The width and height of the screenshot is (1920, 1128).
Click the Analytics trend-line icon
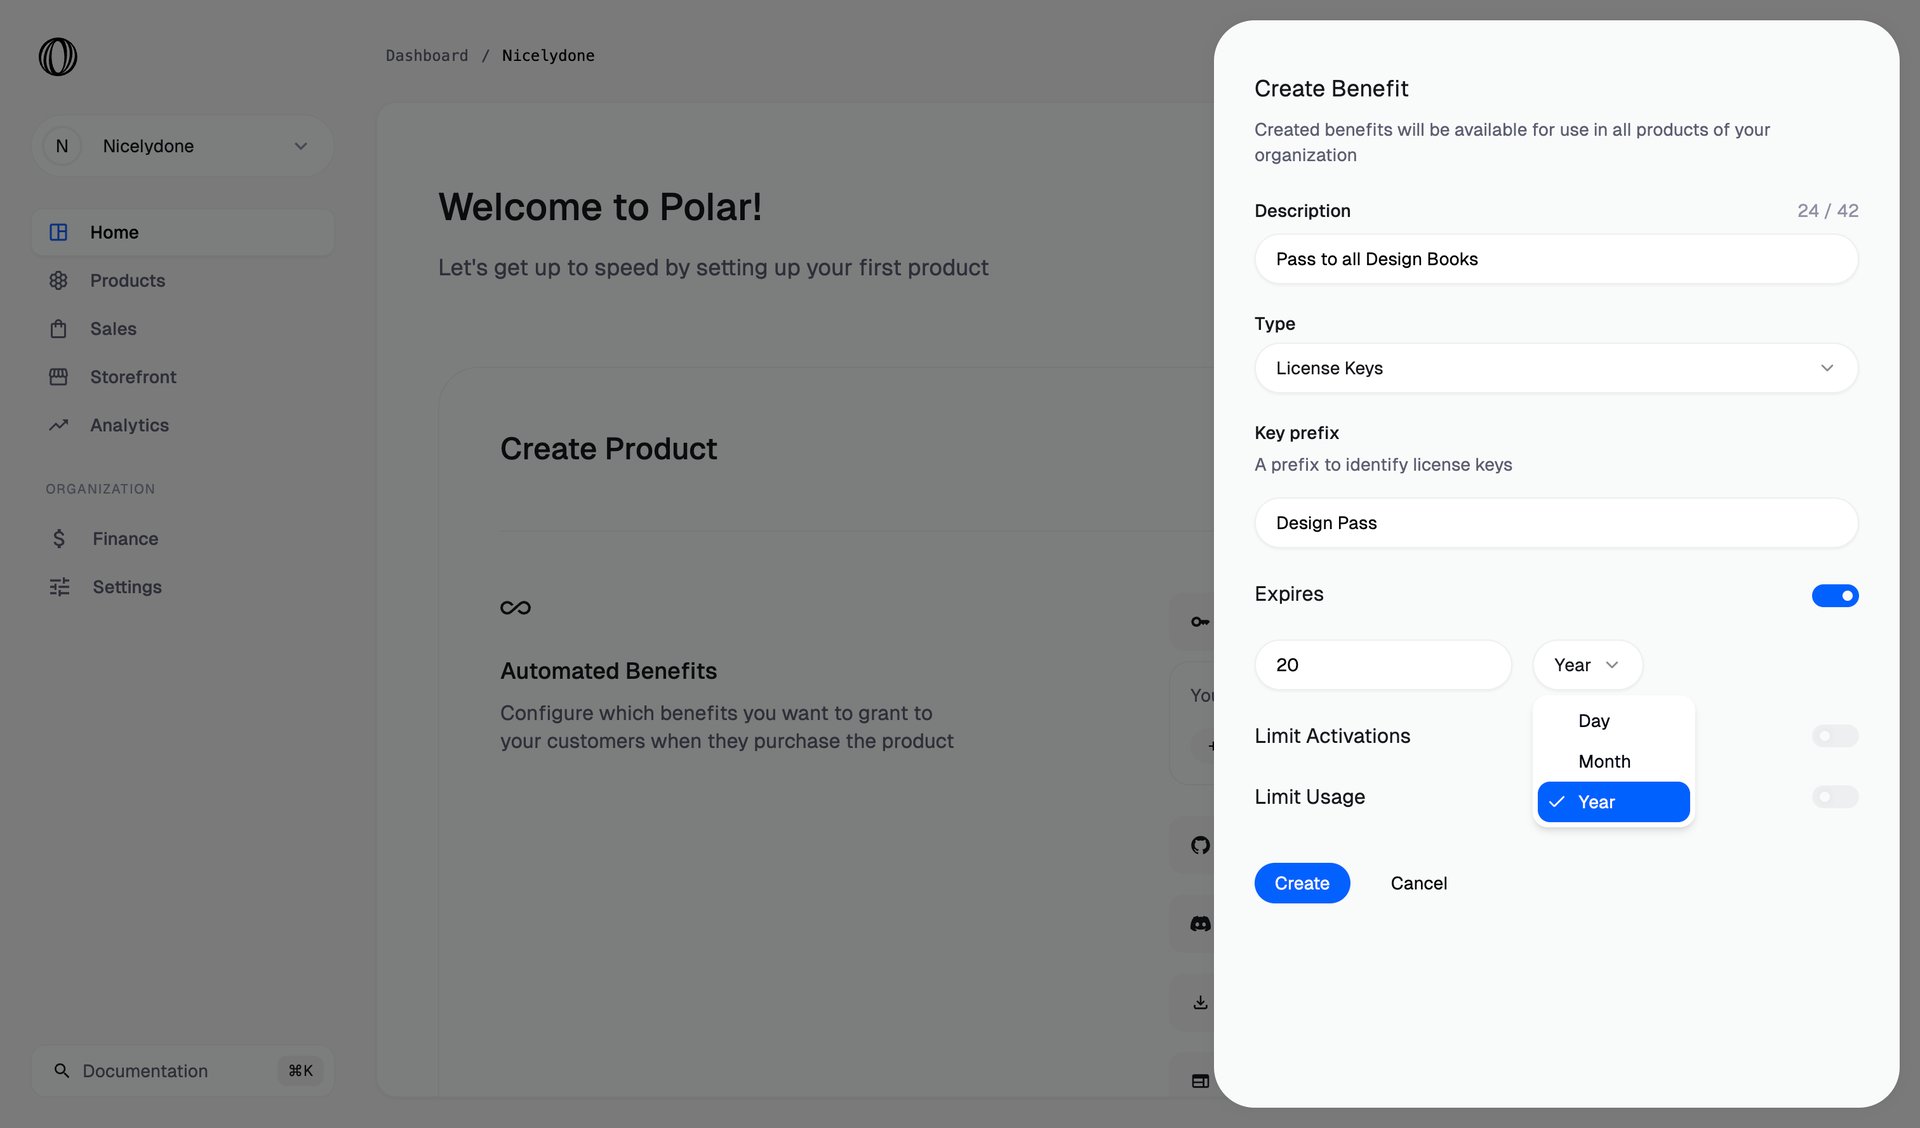pos(59,424)
